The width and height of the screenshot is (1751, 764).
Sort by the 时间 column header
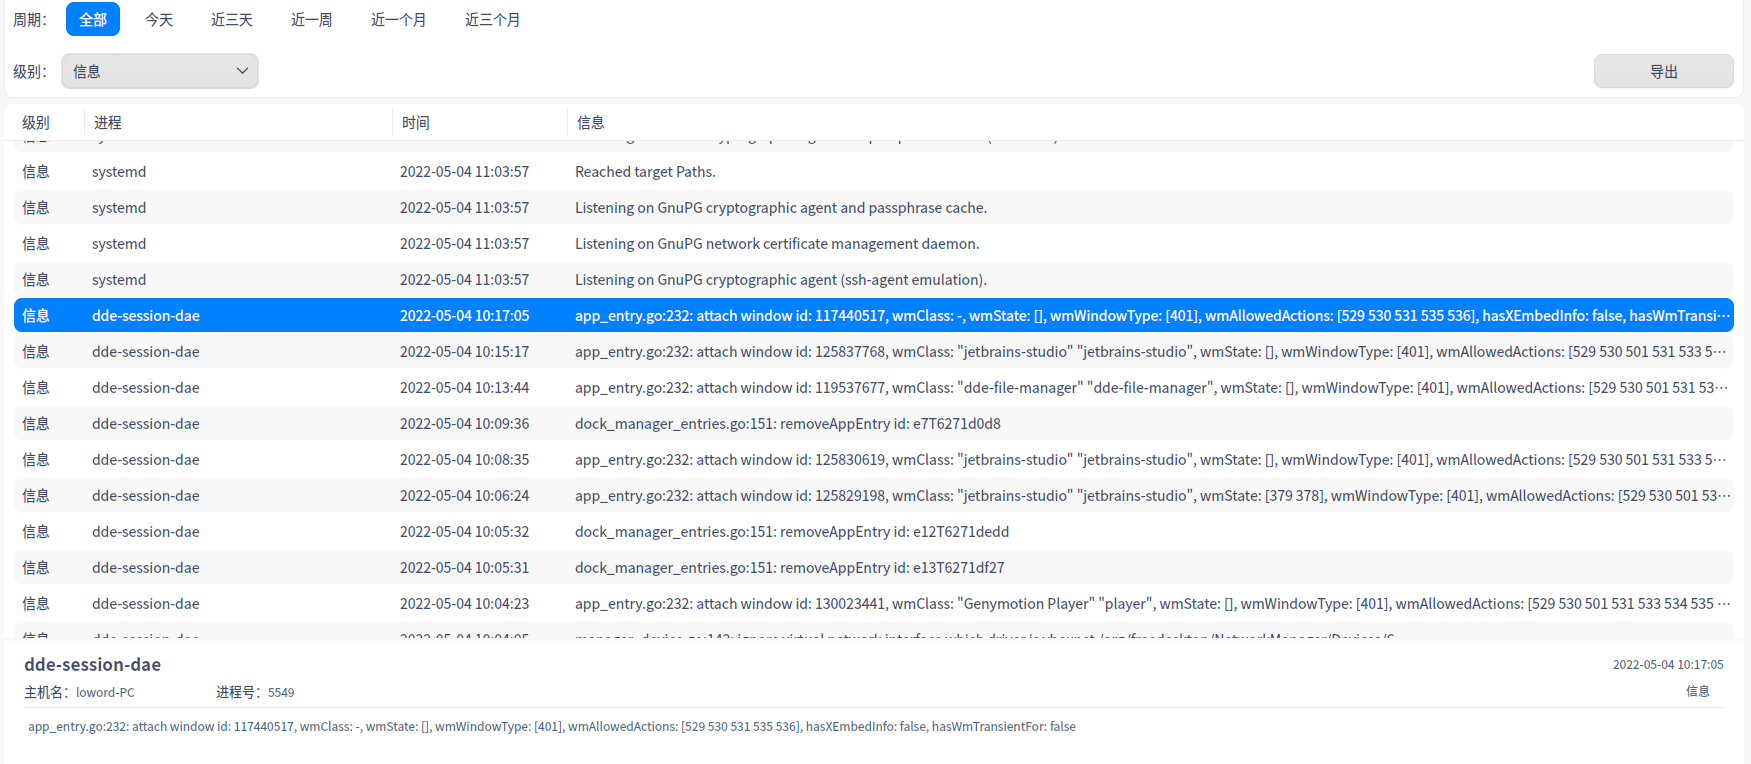(416, 123)
